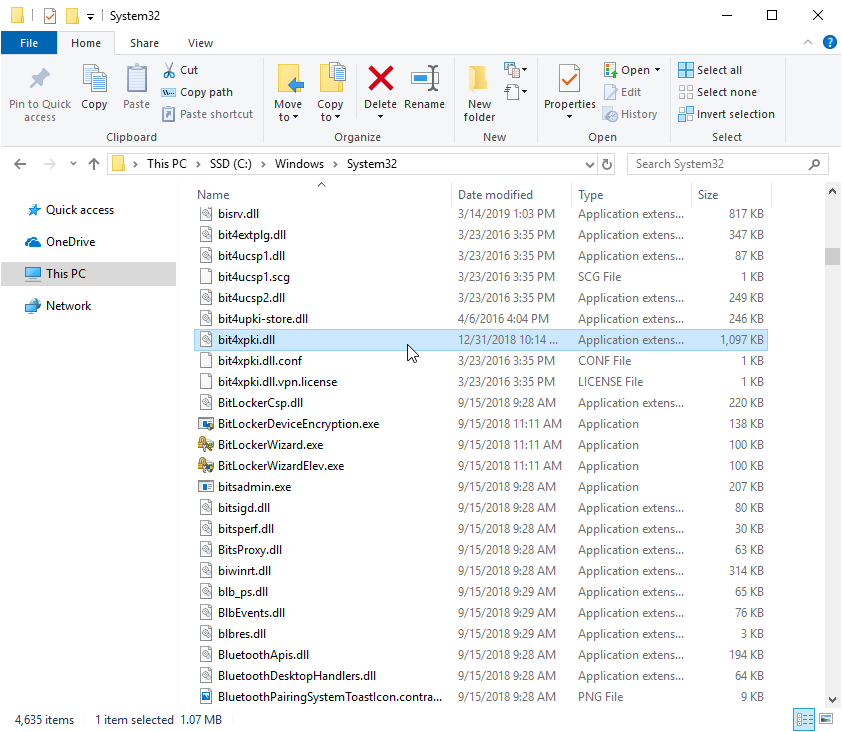Screen dimensions: 842x732
Task: Open the File menu
Action: pos(29,43)
